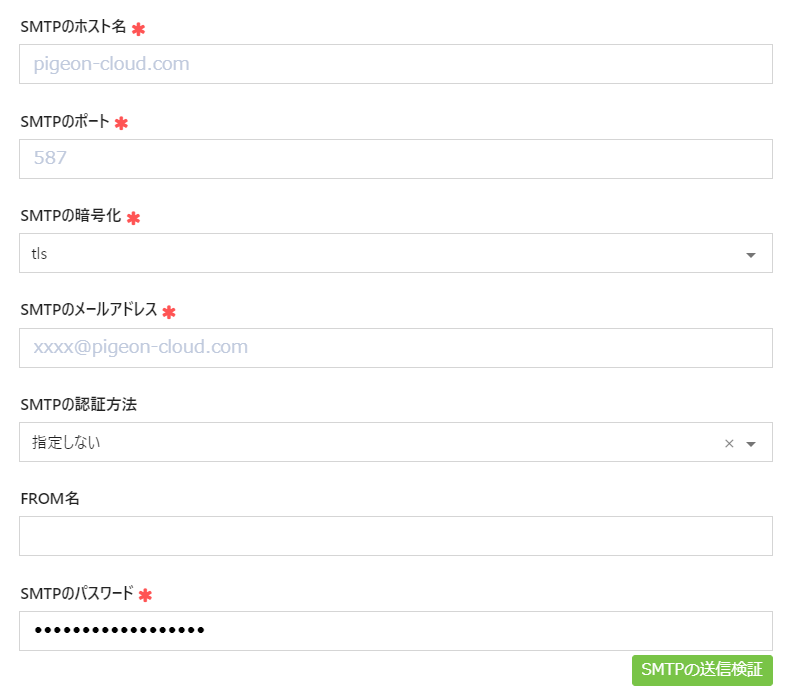This screenshot has height=700, width=799.
Task: Focus the SMTP port field showing 587
Action: click(x=396, y=159)
